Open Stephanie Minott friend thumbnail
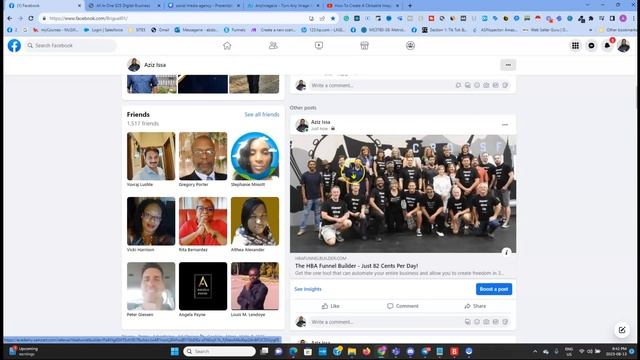 [x=255, y=156]
